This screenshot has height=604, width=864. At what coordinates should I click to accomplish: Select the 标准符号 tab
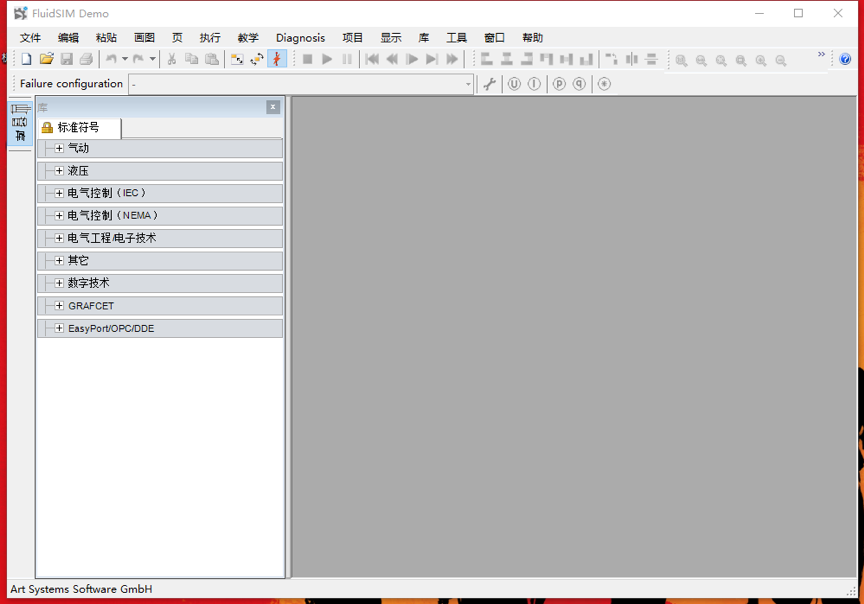[x=78, y=128]
